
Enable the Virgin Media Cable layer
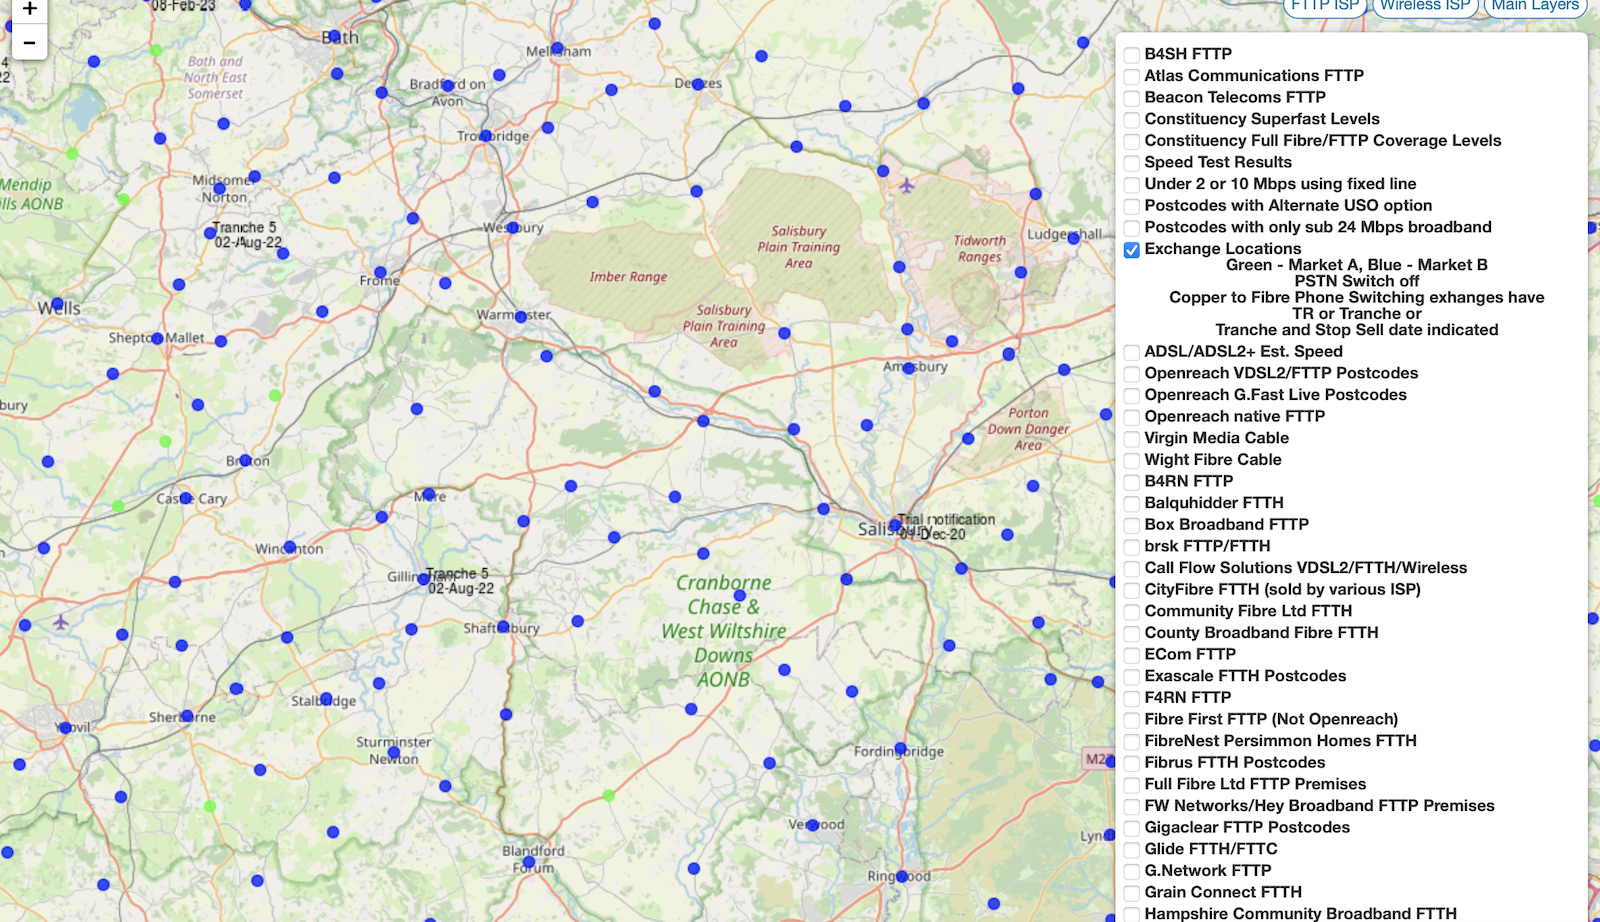1131,438
